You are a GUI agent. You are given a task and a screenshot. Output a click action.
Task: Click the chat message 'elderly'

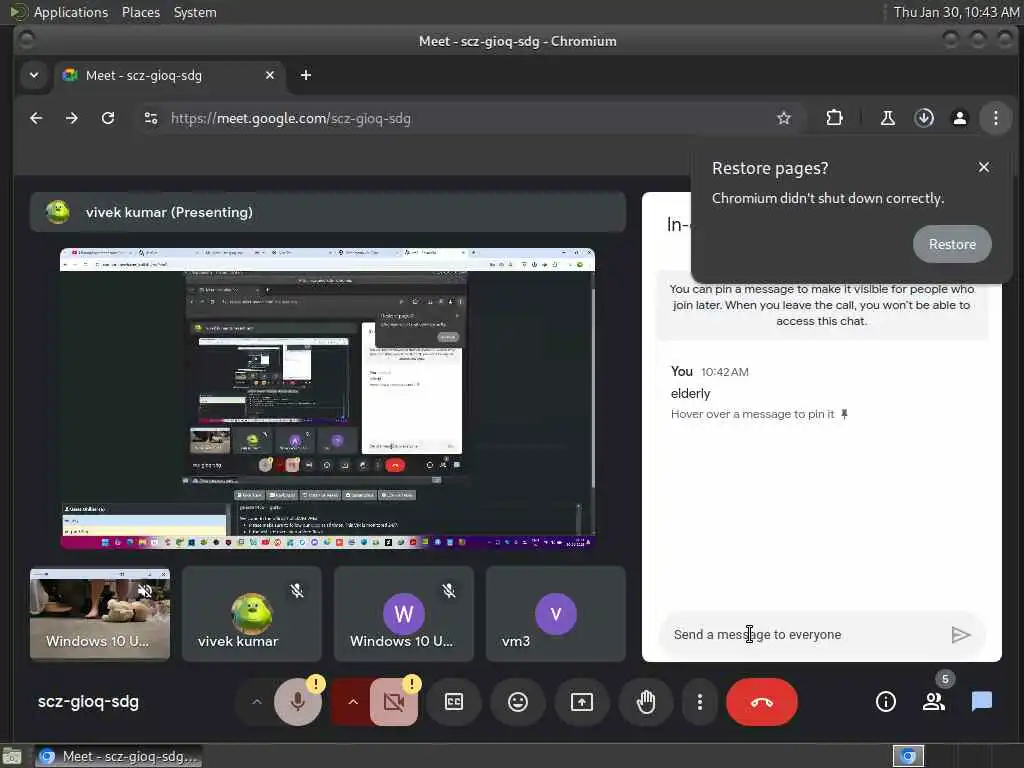click(x=690, y=393)
